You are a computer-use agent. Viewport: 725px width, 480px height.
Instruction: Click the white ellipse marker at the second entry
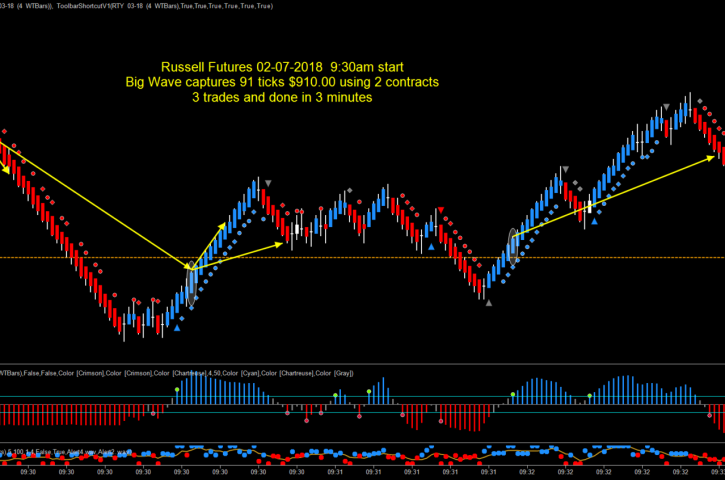coord(514,246)
